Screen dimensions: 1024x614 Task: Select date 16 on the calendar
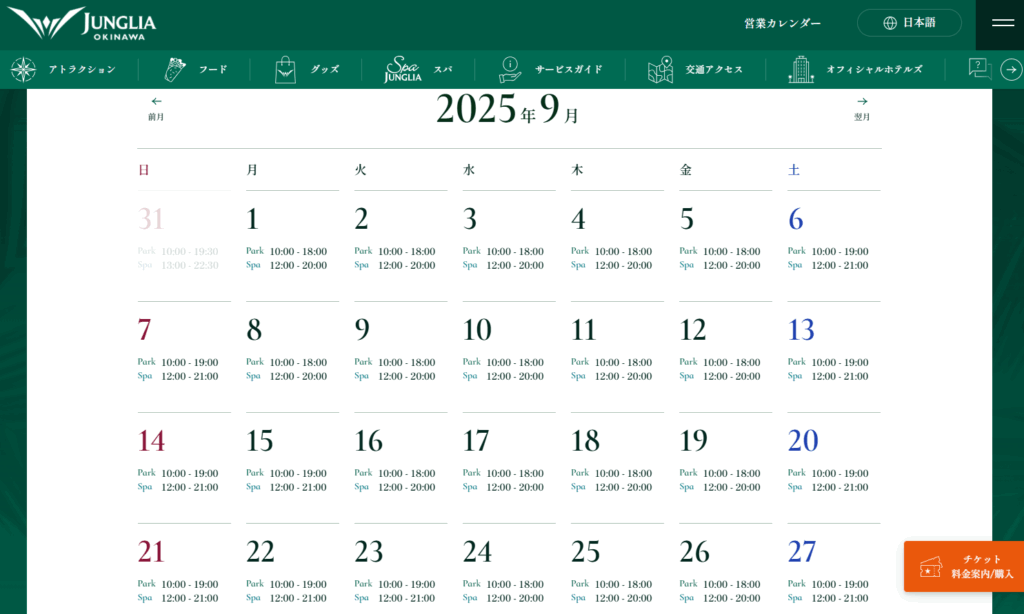tap(369, 441)
